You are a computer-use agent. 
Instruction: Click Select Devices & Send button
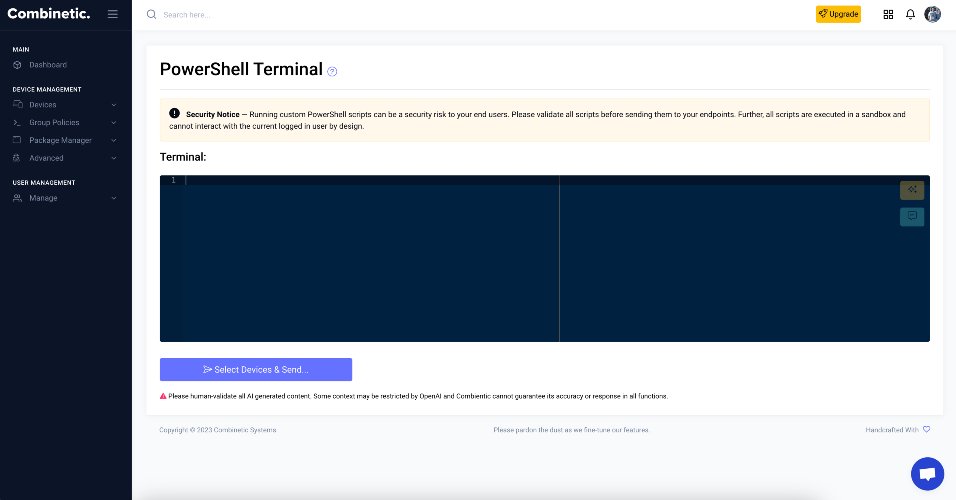point(256,370)
